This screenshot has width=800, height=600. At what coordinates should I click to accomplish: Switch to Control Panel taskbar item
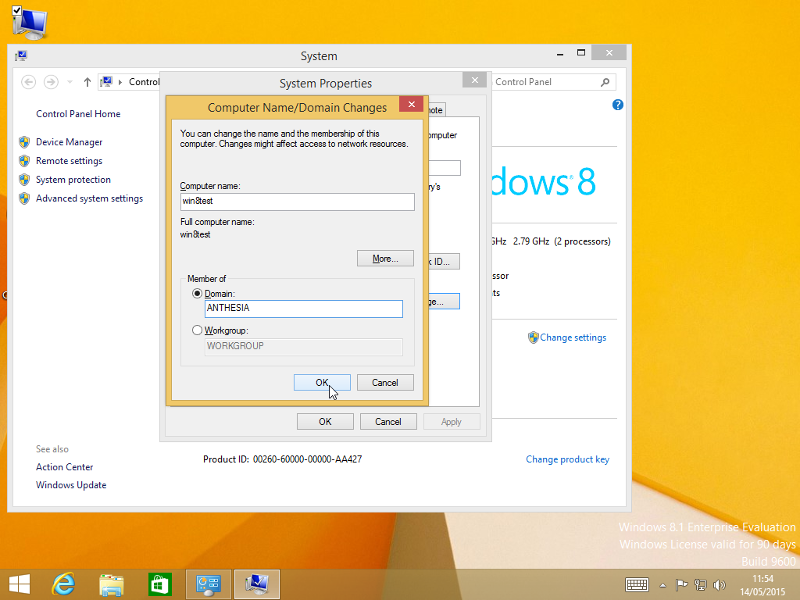(x=208, y=585)
